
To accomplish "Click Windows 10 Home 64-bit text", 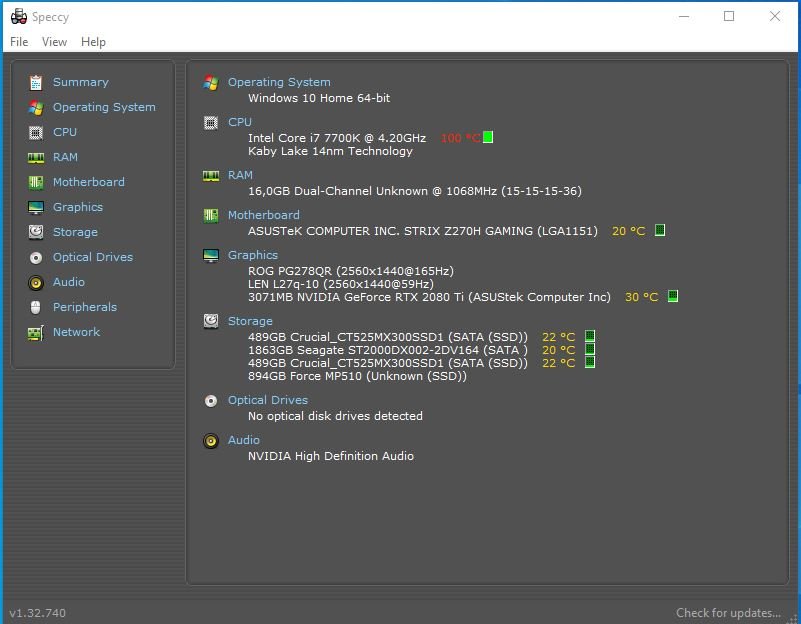I will click(x=319, y=98).
